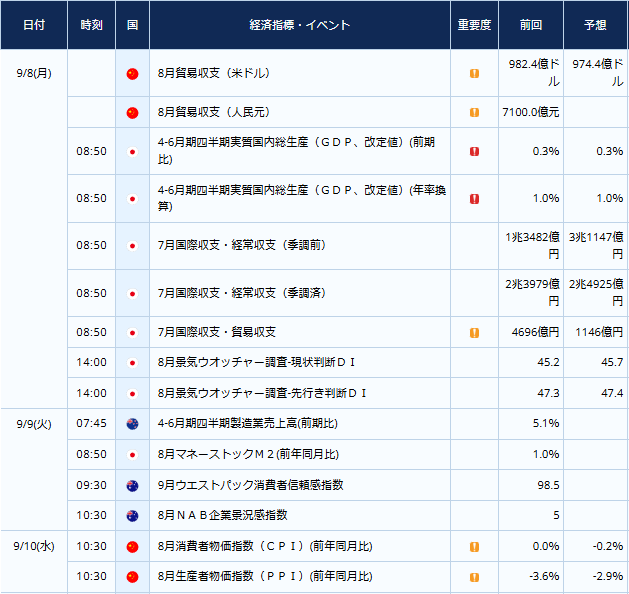Click GDP 改定値 (年率換算) event text
The image size is (629, 594).
pos(302,198)
